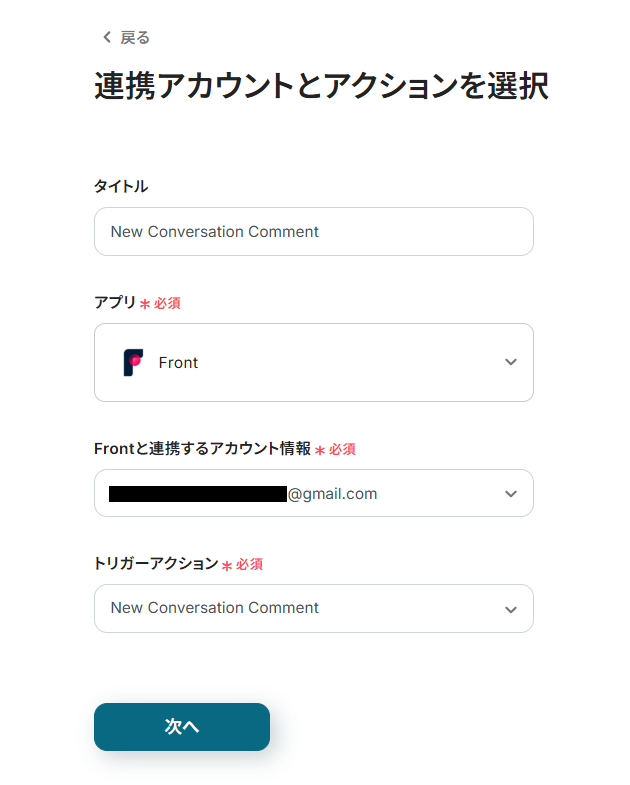Expand the トリガーアクション dropdown chevron
Image resolution: width=630 pixels, height=785 pixels.
(x=510, y=609)
